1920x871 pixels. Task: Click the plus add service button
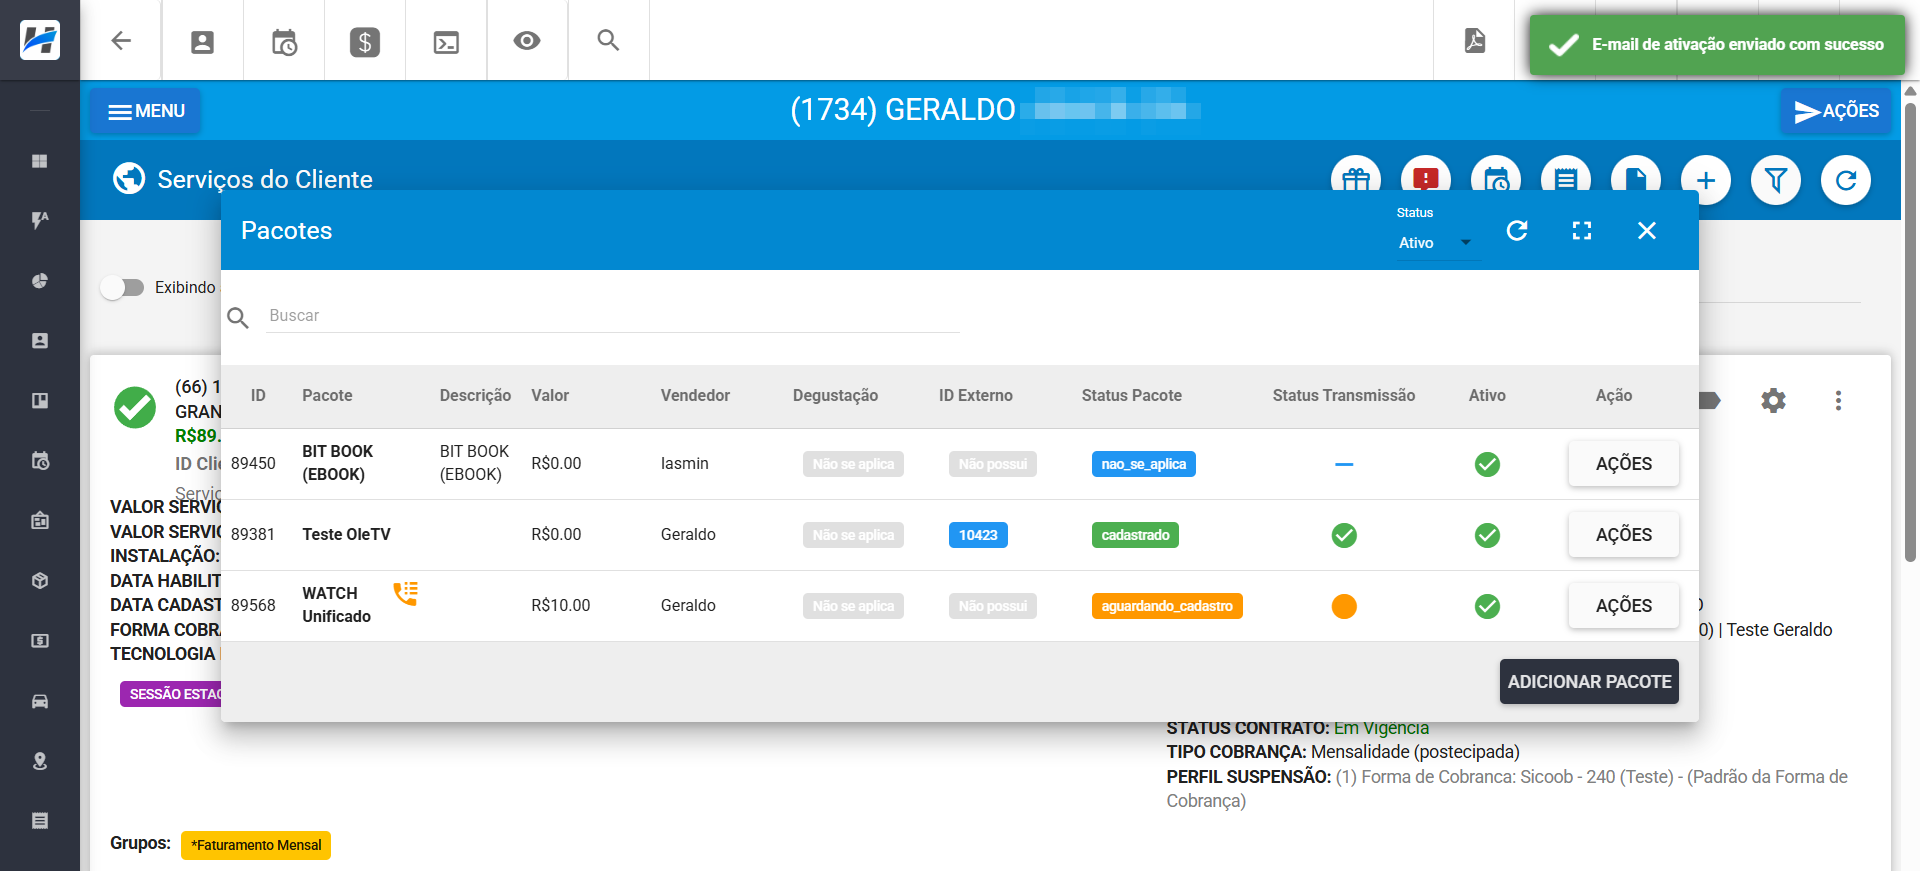pyautogui.click(x=1706, y=180)
